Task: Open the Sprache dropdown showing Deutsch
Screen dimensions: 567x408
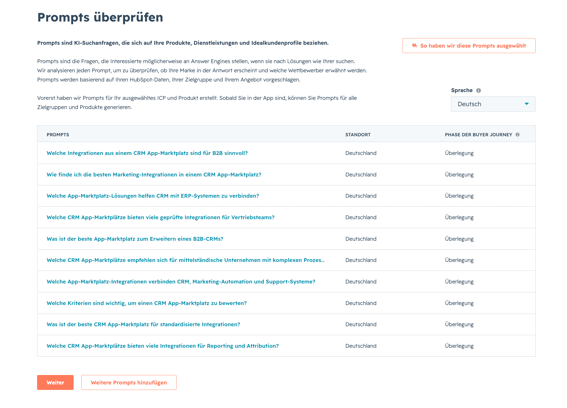Action: coord(493,104)
